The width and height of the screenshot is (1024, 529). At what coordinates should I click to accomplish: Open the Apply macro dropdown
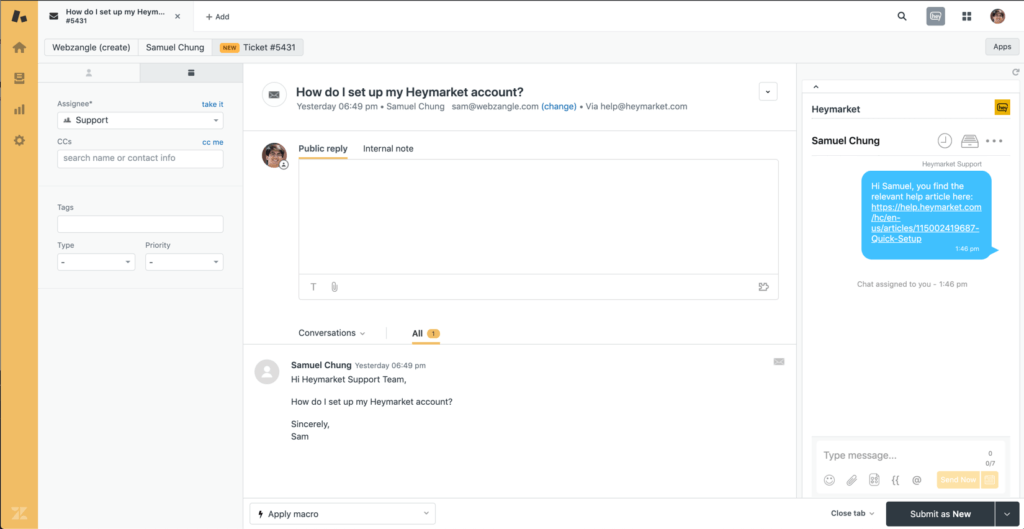(x=342, y=514)
